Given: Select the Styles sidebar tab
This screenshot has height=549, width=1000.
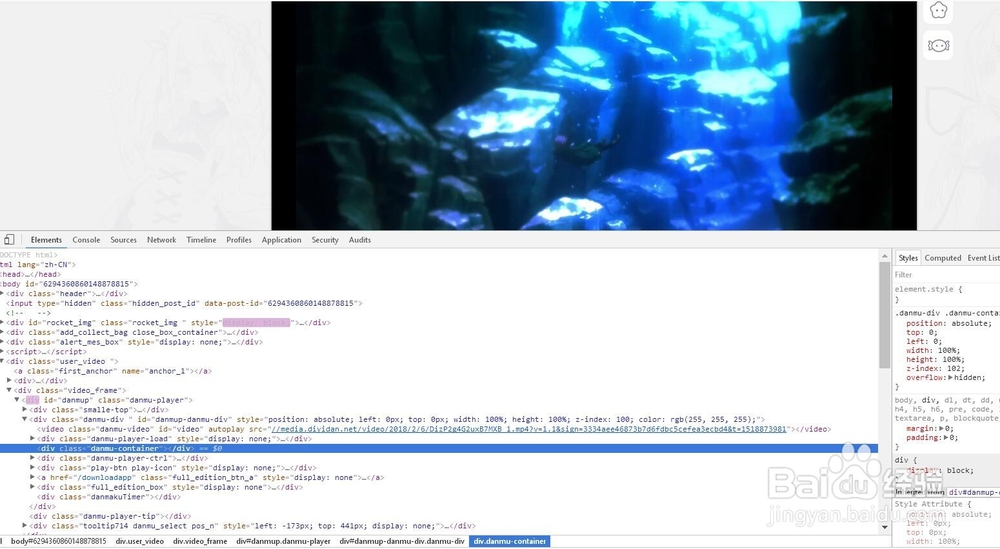Looking at the screenshot, I should (x=908, y=258).
